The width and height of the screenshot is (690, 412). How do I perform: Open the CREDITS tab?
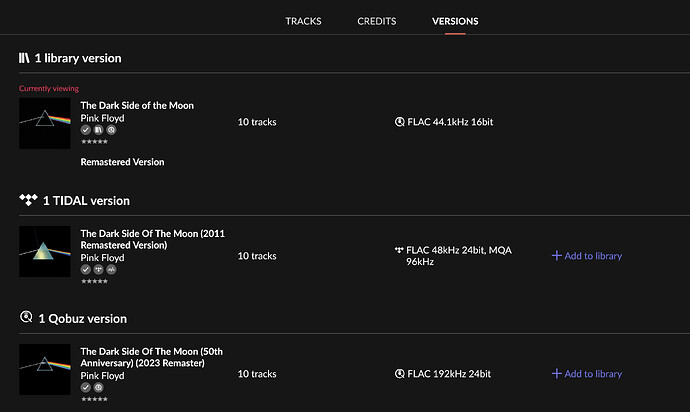pos(377,21)
